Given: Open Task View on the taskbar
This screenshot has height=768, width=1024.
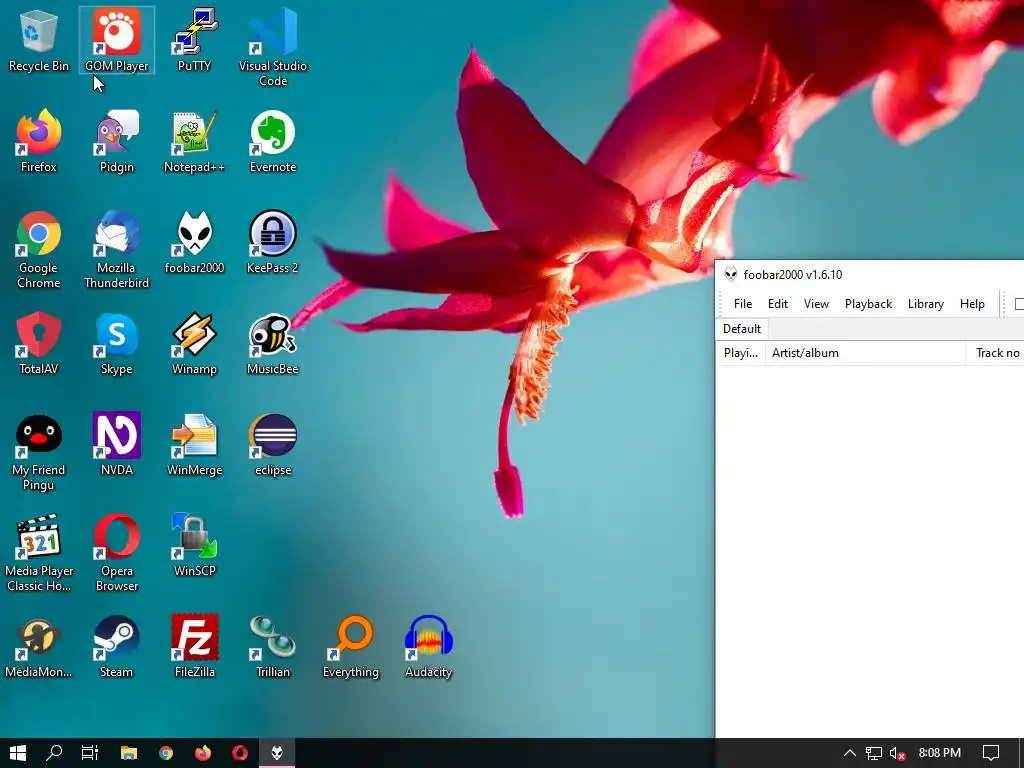Looking at the screenshot, I should tap(90, 753).
